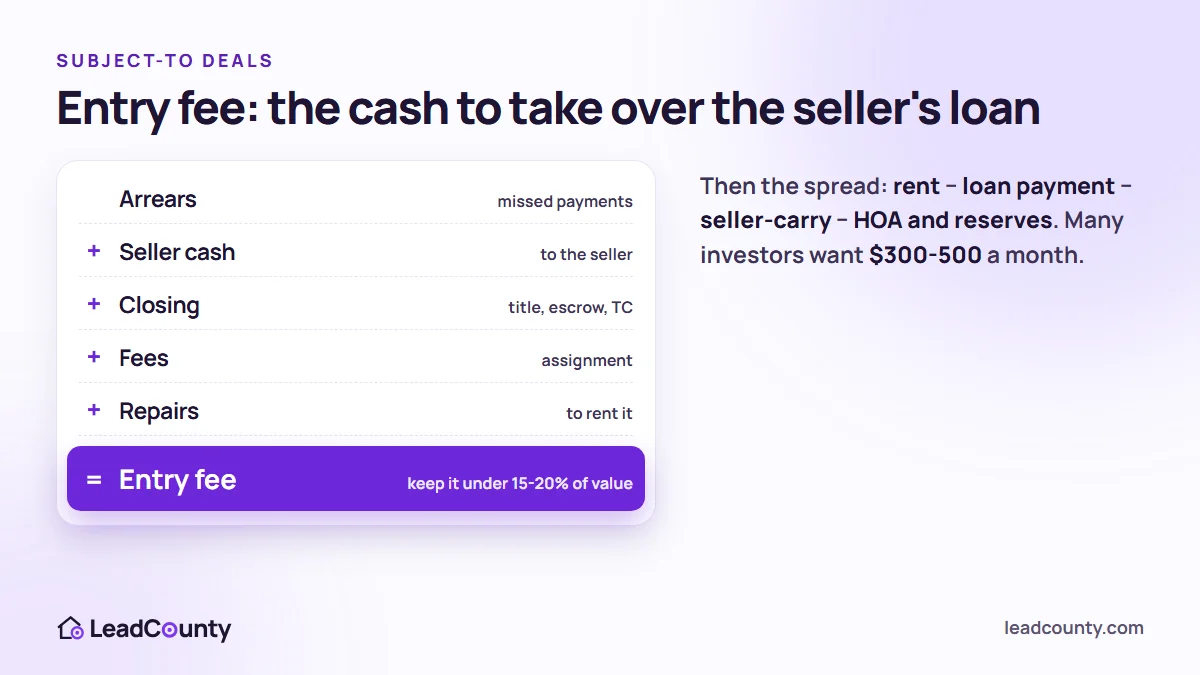This screenshot has height=675, width=1200.
Task: Click the 'assignment' note
Action: point(587,360)
